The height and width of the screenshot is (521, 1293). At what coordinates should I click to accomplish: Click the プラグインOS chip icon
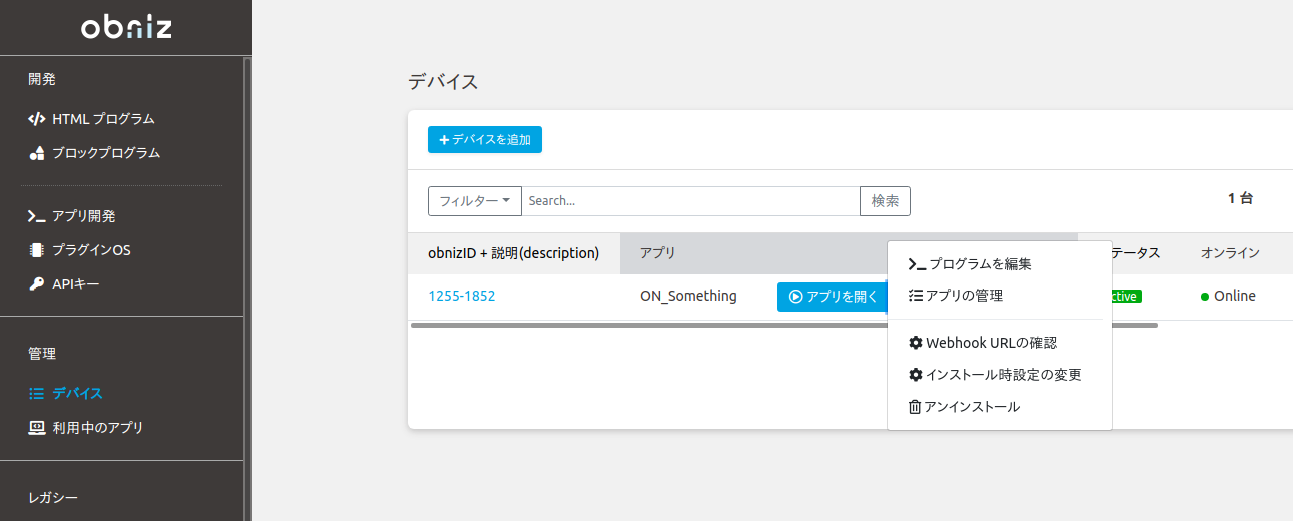36,250
